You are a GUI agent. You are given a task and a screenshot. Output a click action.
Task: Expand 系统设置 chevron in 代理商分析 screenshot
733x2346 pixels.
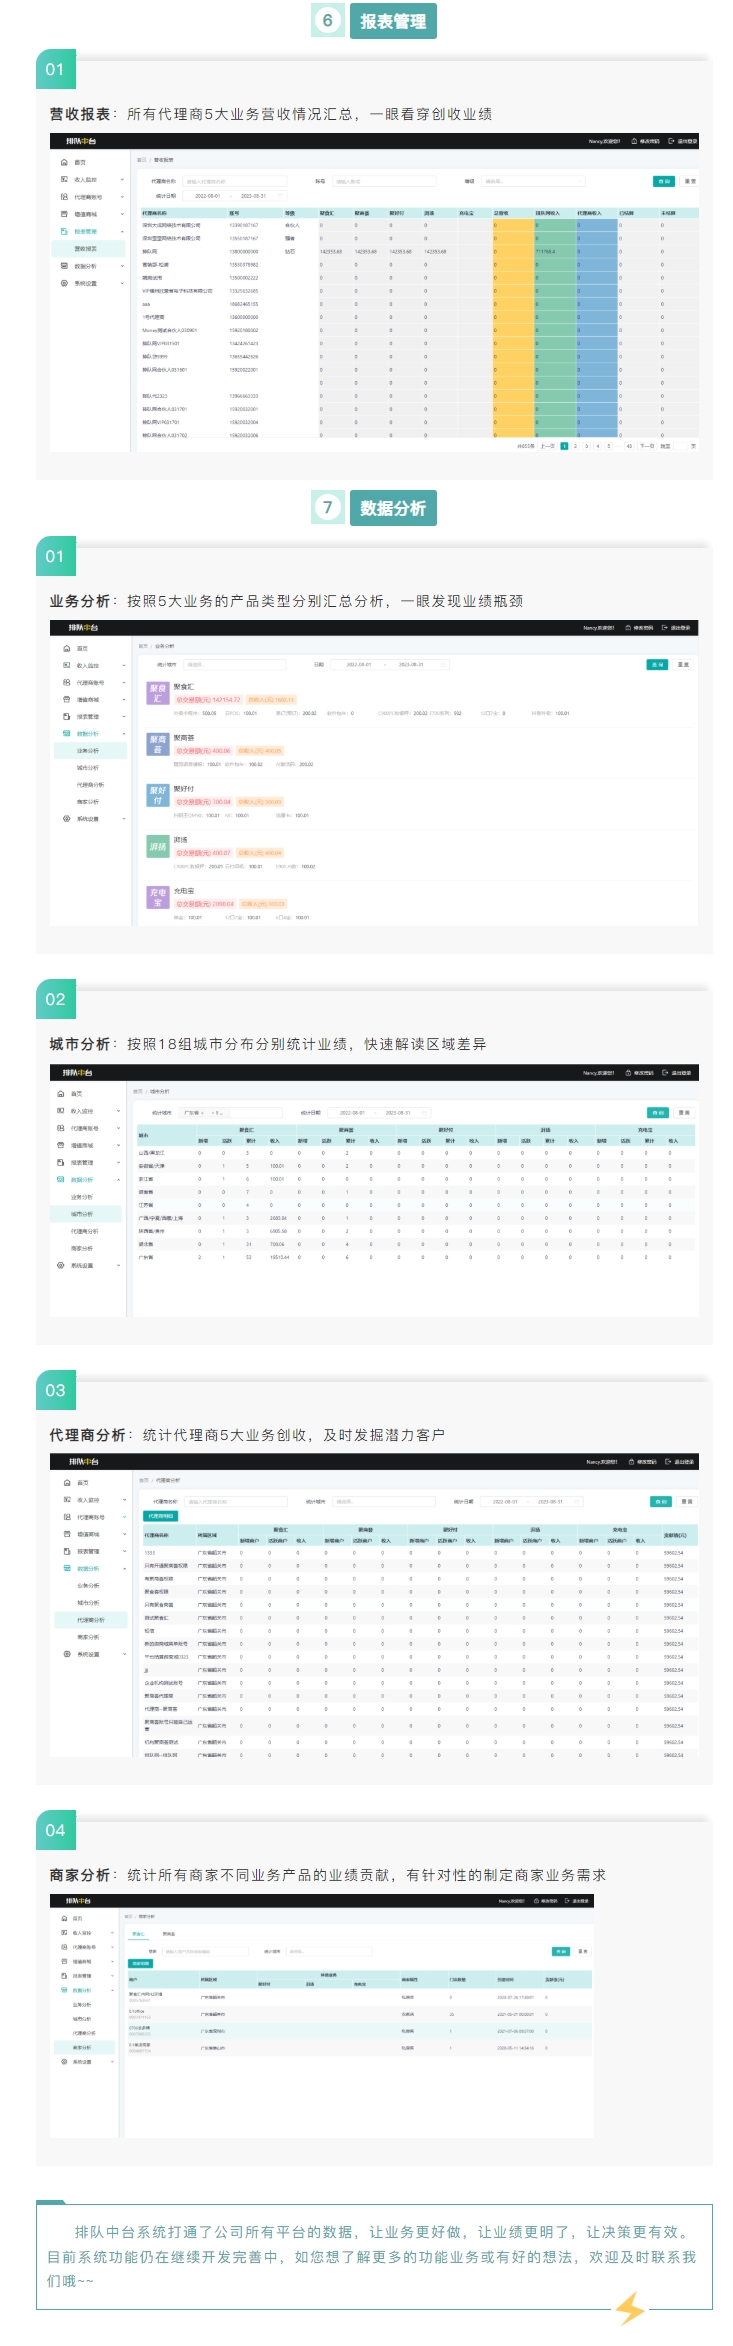tap(125, 1654)
